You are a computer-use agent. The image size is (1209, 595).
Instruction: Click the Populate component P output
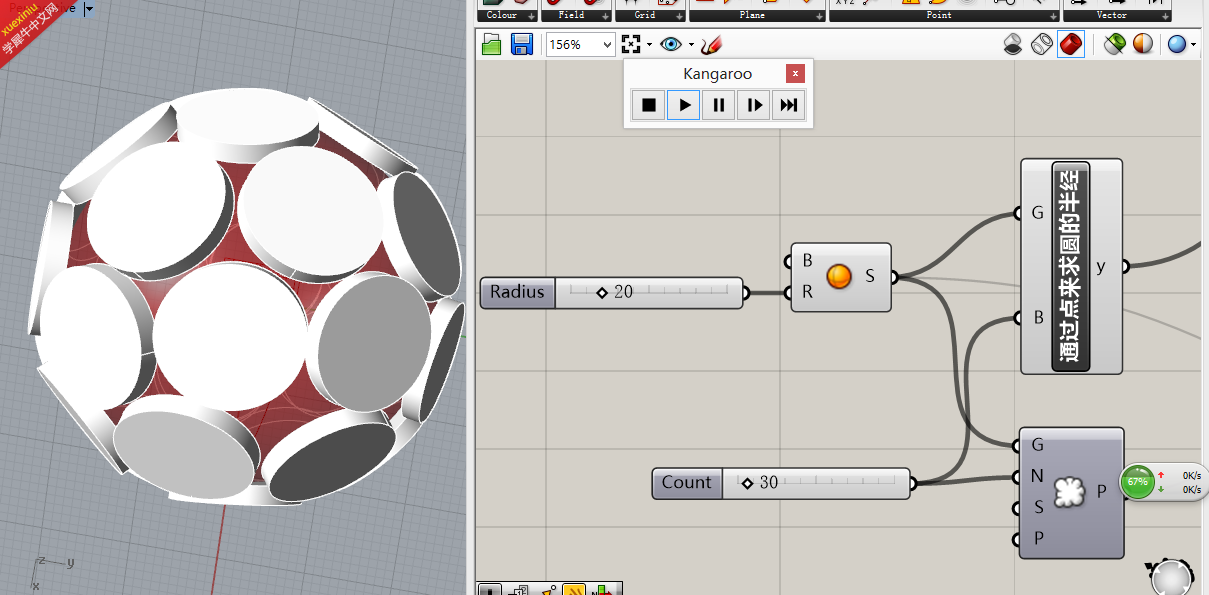[x=1101, y=491]
